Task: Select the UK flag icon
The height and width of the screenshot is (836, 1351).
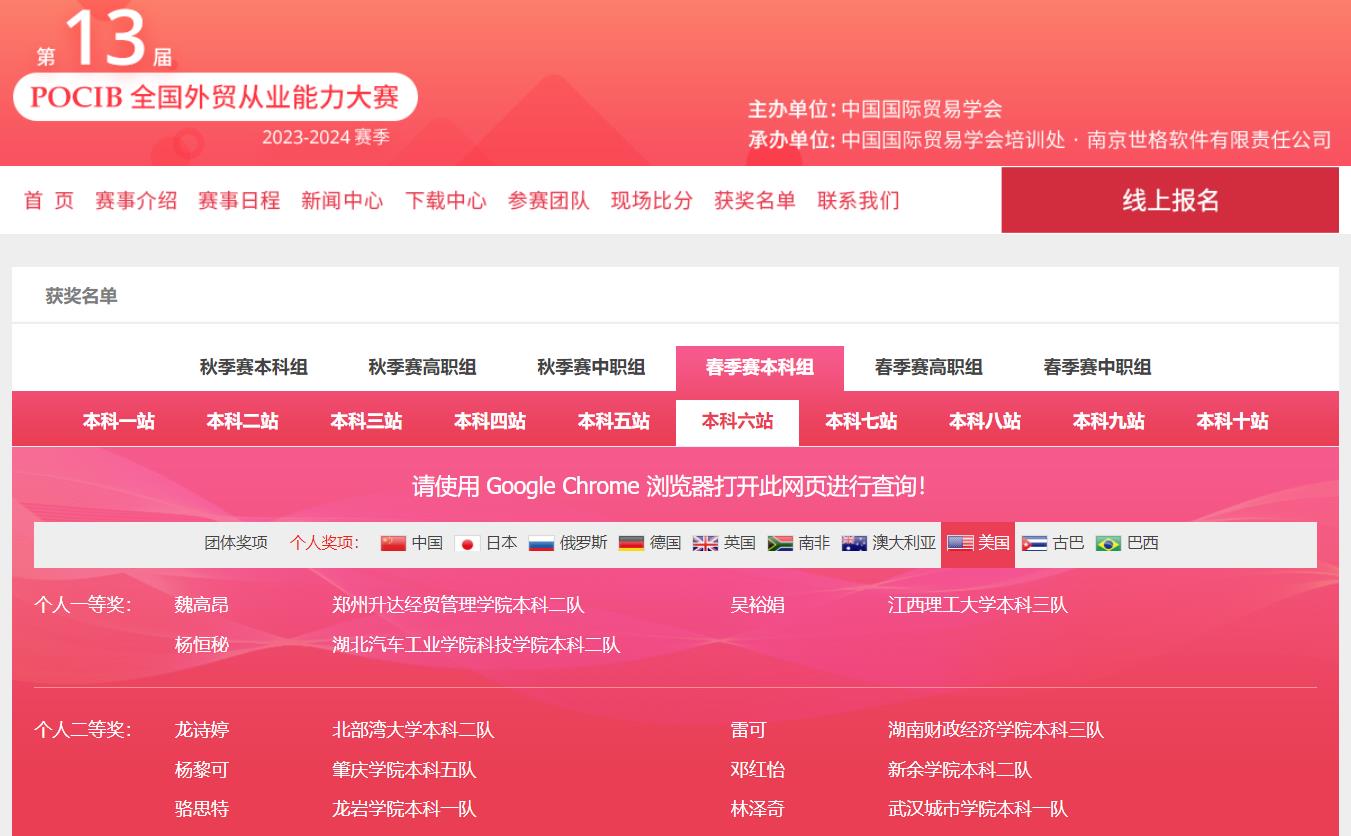Action: tap(705, 543)
